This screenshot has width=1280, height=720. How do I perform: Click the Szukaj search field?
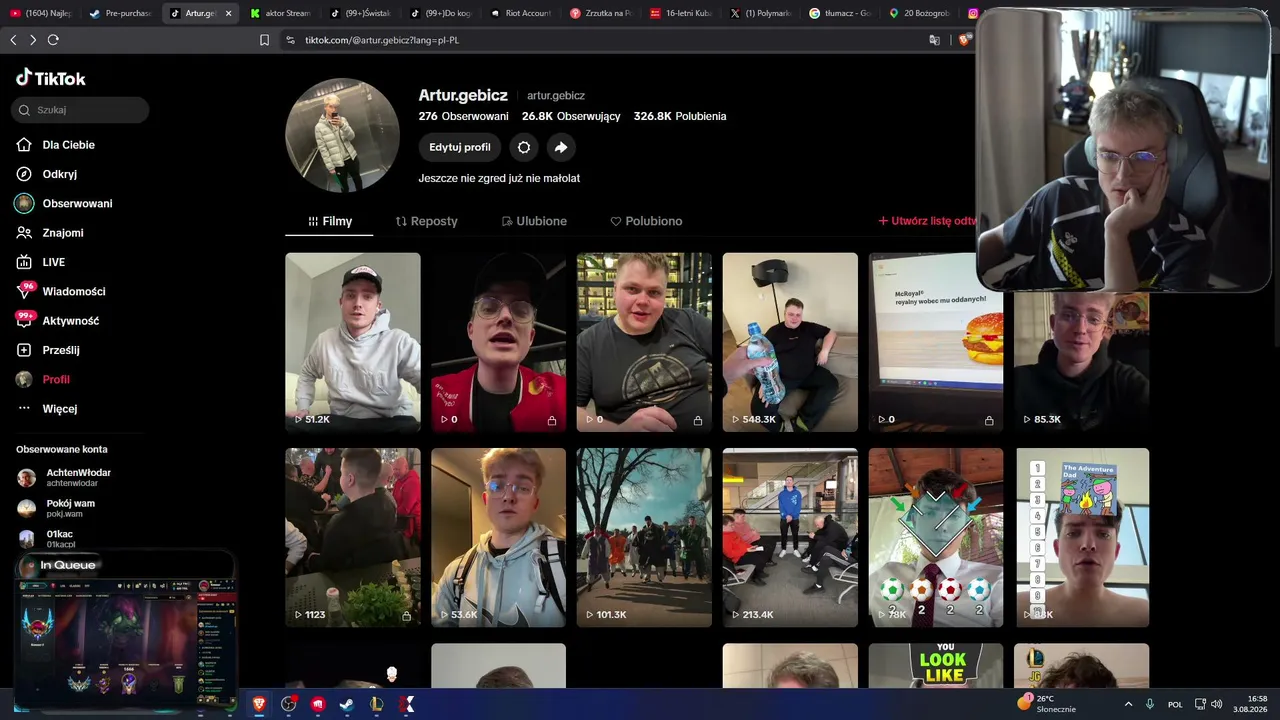[80, 110]
